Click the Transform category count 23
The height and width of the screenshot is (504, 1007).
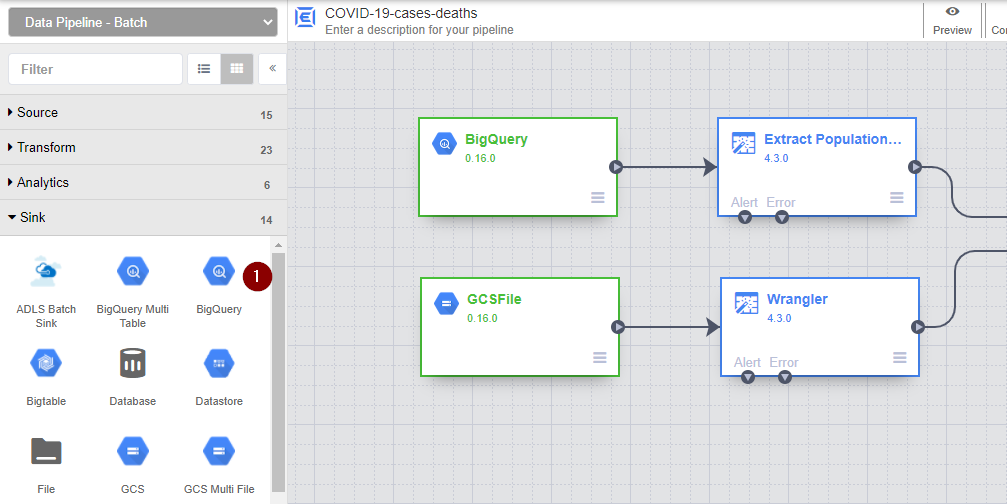click(x=267, y=150)
